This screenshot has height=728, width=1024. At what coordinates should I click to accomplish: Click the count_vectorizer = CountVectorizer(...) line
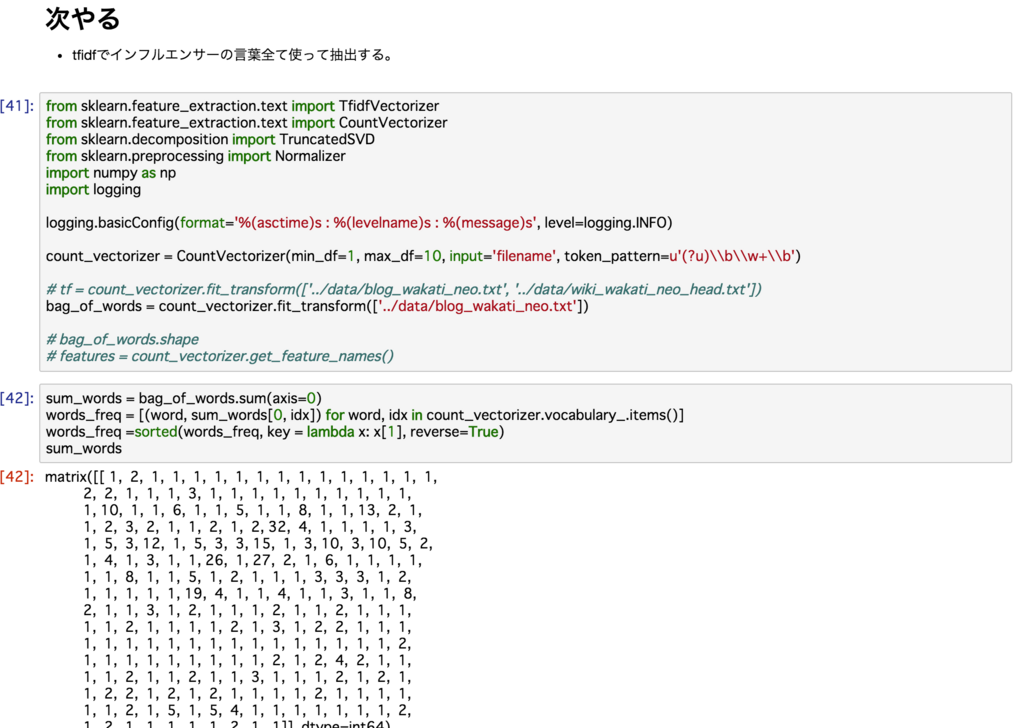(x=423, y=256)
